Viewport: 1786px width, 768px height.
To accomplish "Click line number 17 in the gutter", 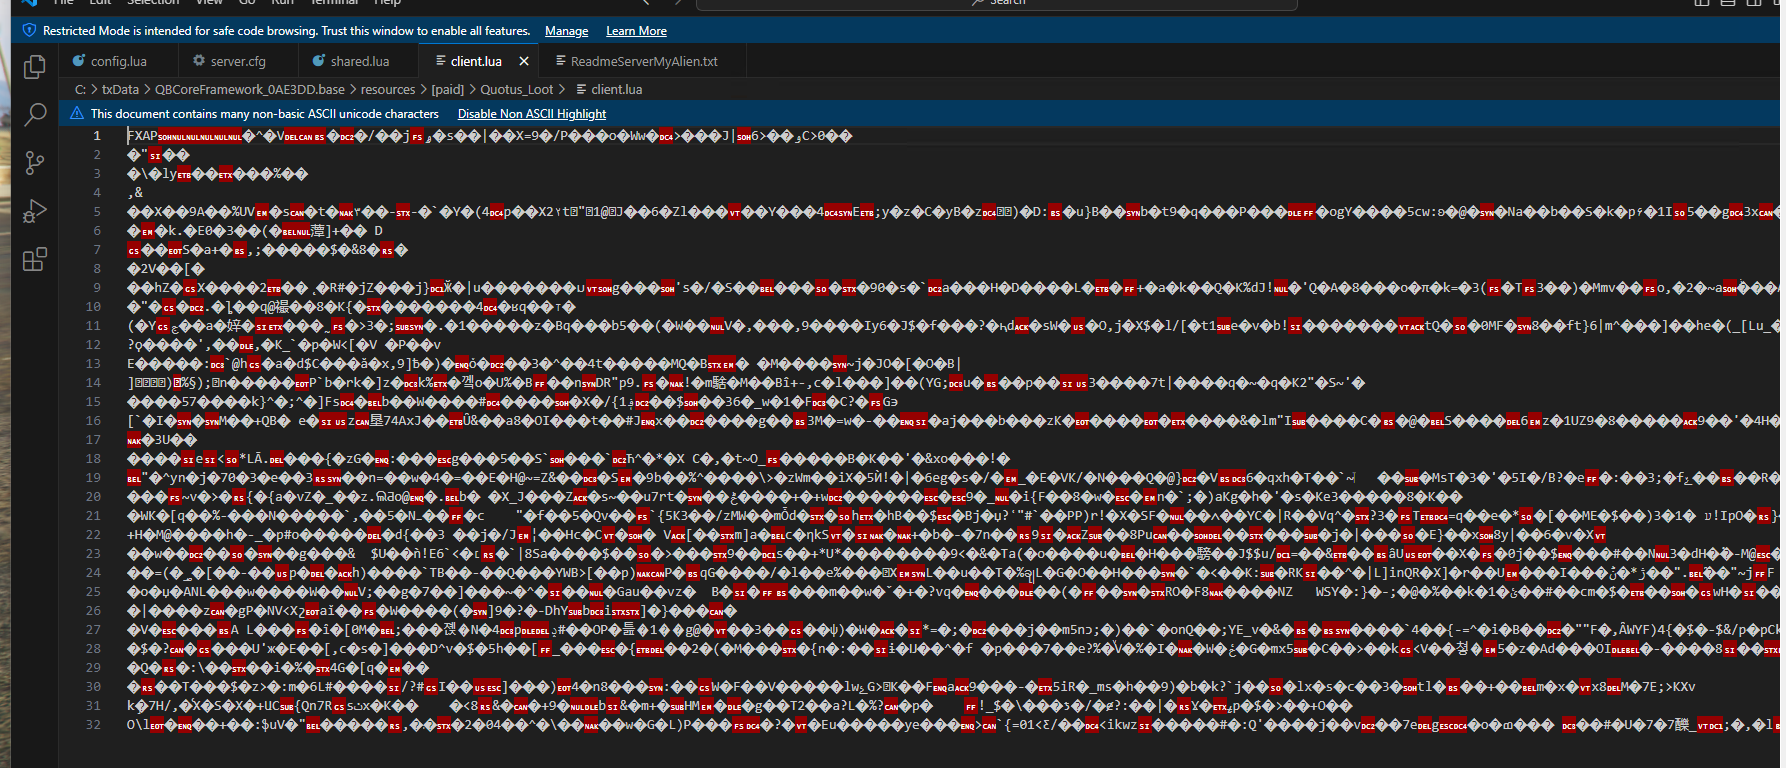I will tap(93, 440).
